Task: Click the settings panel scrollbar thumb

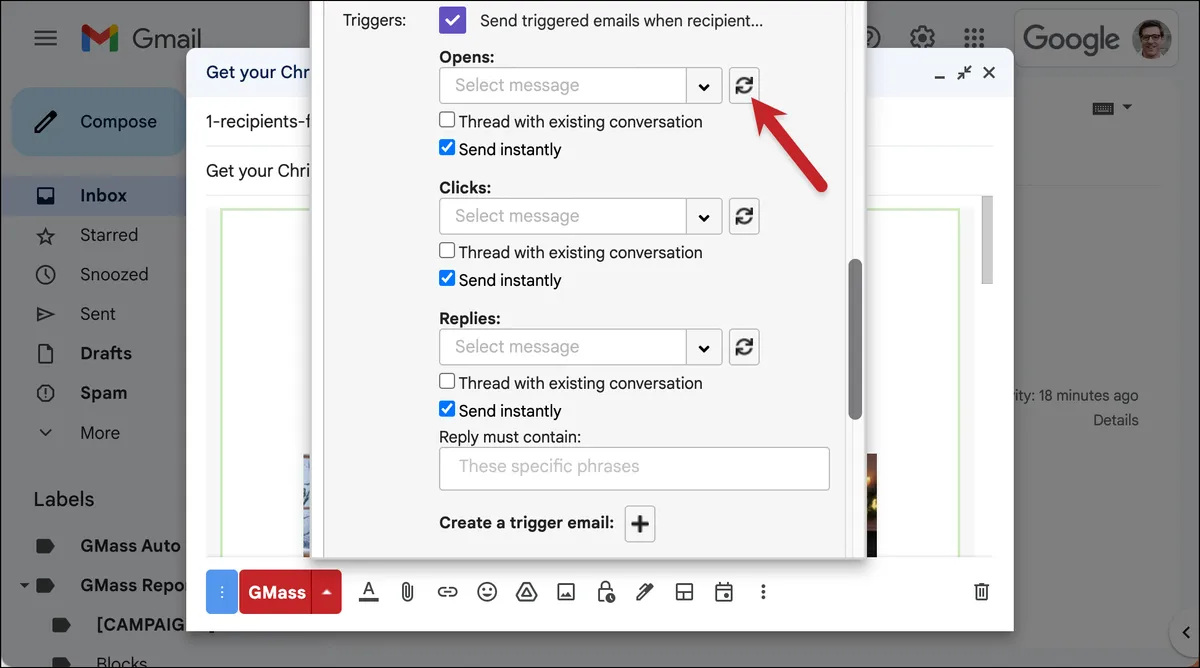Action: pos(855,340)
